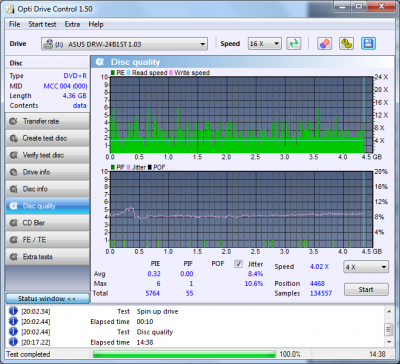This screenshot has height=364, width=400.
Task: Click the status log scroll down arrow
Action: tap(389, 342)
